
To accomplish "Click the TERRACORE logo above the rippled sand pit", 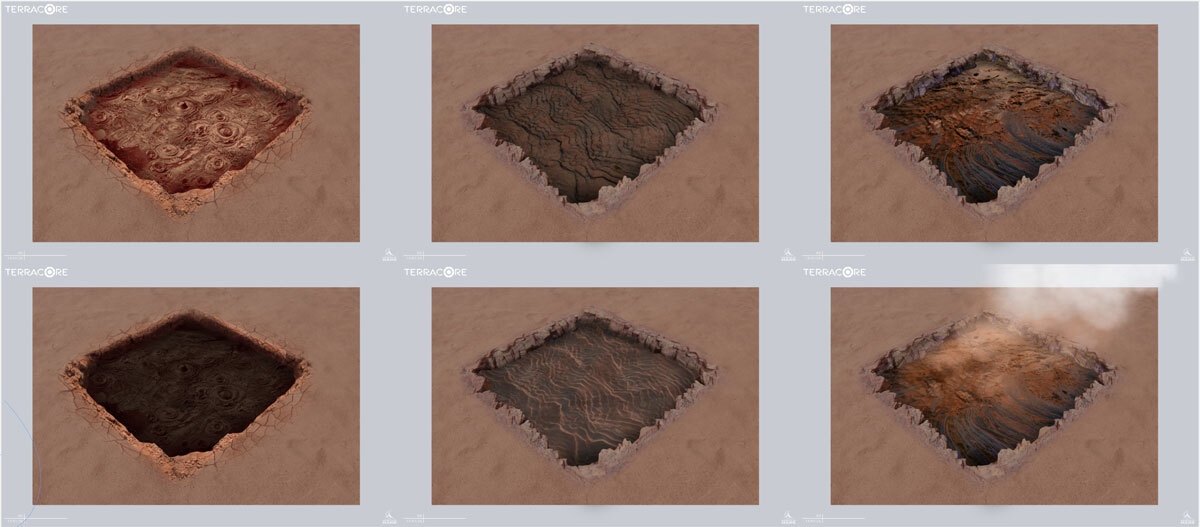I will pos(435,272).
